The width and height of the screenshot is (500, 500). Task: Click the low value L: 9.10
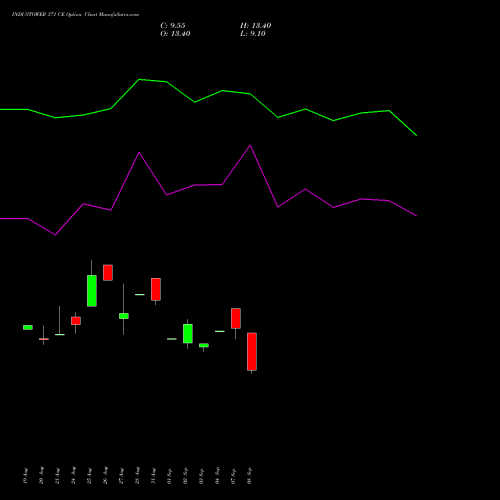[x=253, y=34]
